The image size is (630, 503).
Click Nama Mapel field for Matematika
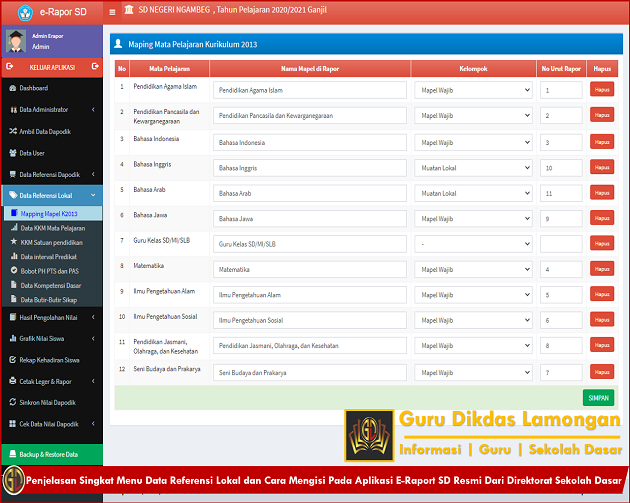[310, 269]
